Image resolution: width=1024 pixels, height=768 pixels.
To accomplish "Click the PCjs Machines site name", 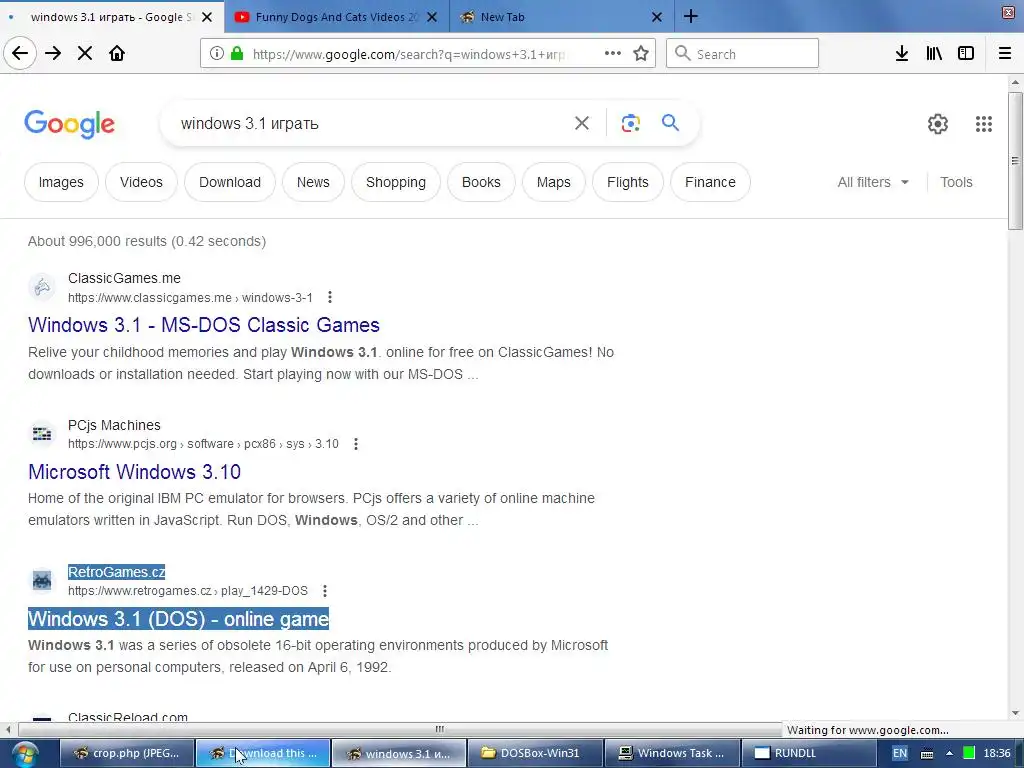I will [114, 425].
